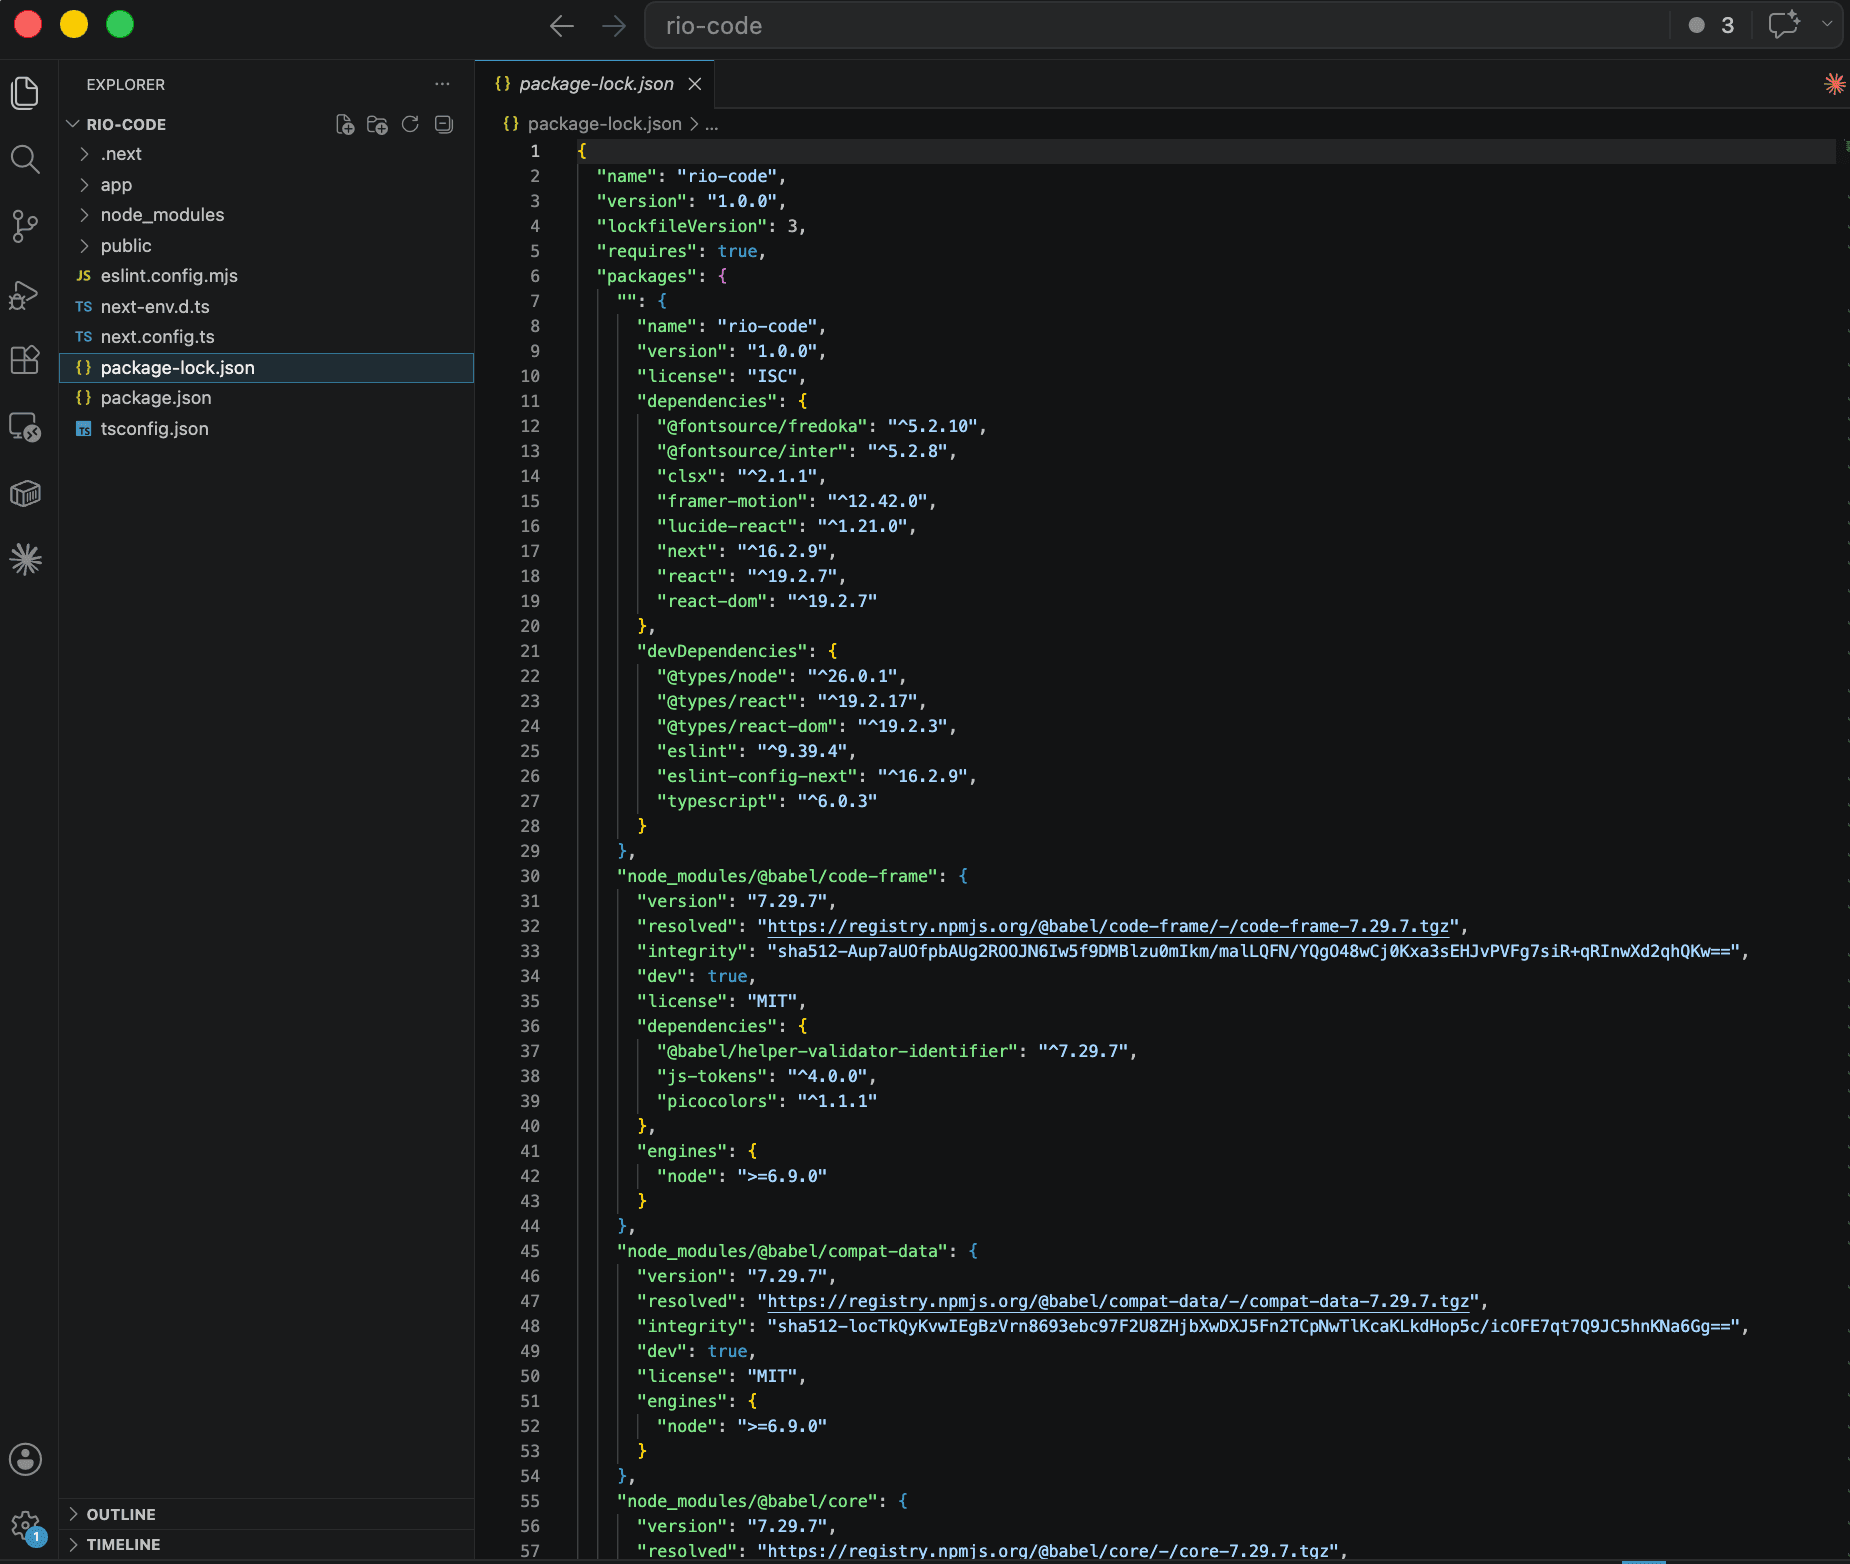The height and width of the screenshot is (1564, 1850).
Task: Click the "framer-motion" dependency on line 15
Action: point(732,501)
